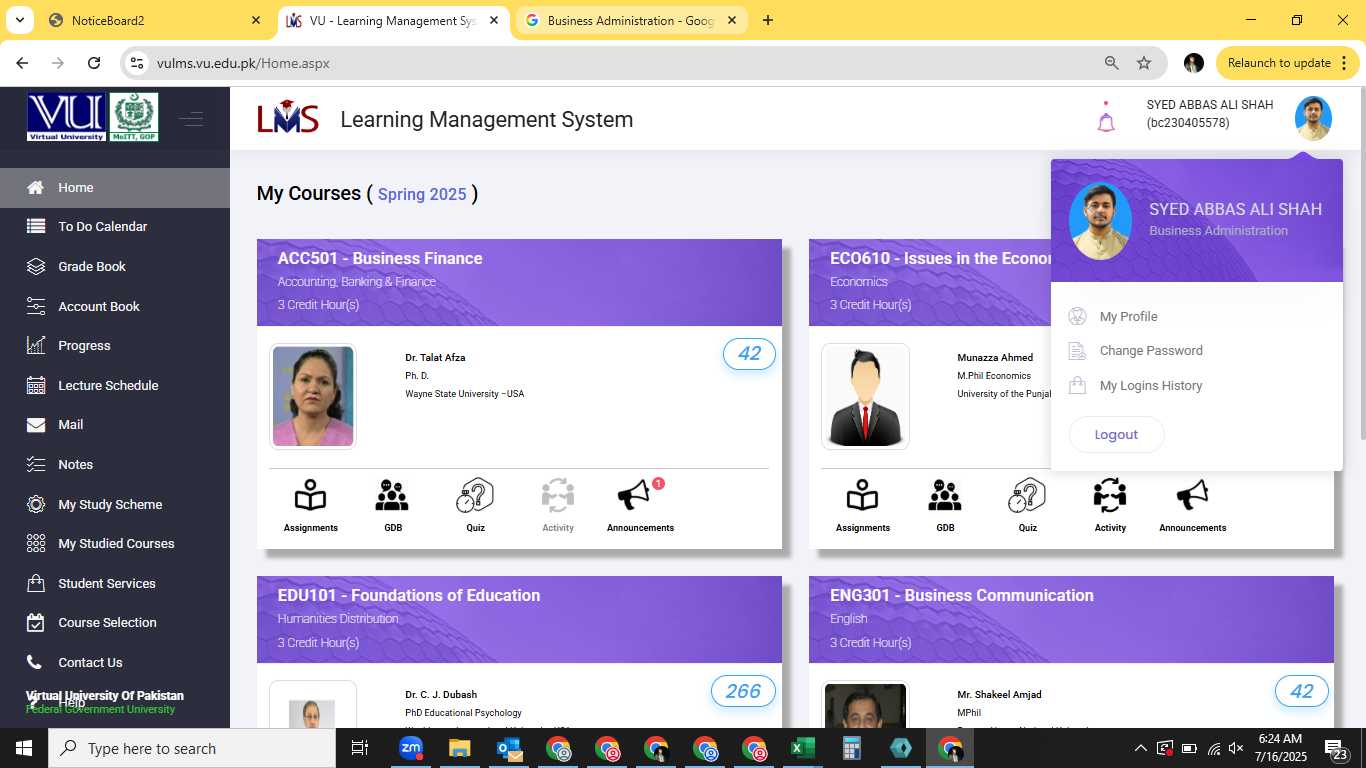Viewport: 1366px width, 768px height.
Task: Open Progress in sidebar
Action: [115, 345]
